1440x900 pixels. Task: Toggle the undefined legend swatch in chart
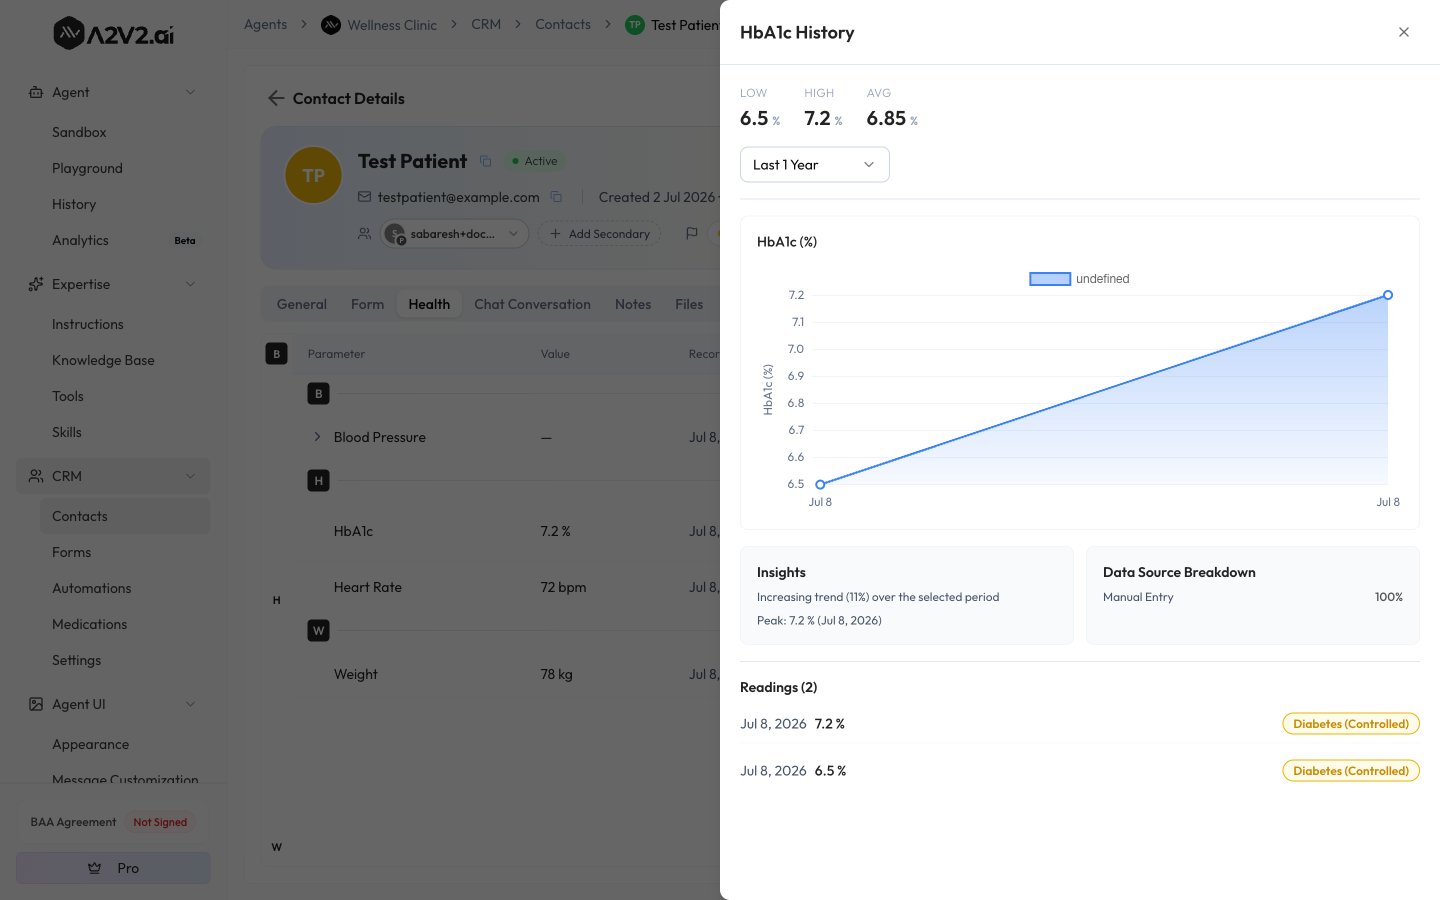click(x=1050, y=279)
